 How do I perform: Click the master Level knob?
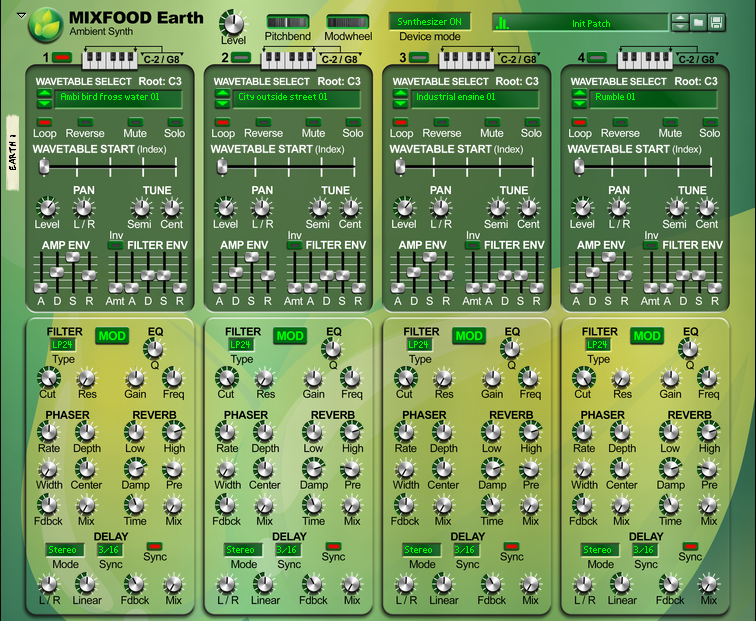pyautogui.click(x=233, y=23)
